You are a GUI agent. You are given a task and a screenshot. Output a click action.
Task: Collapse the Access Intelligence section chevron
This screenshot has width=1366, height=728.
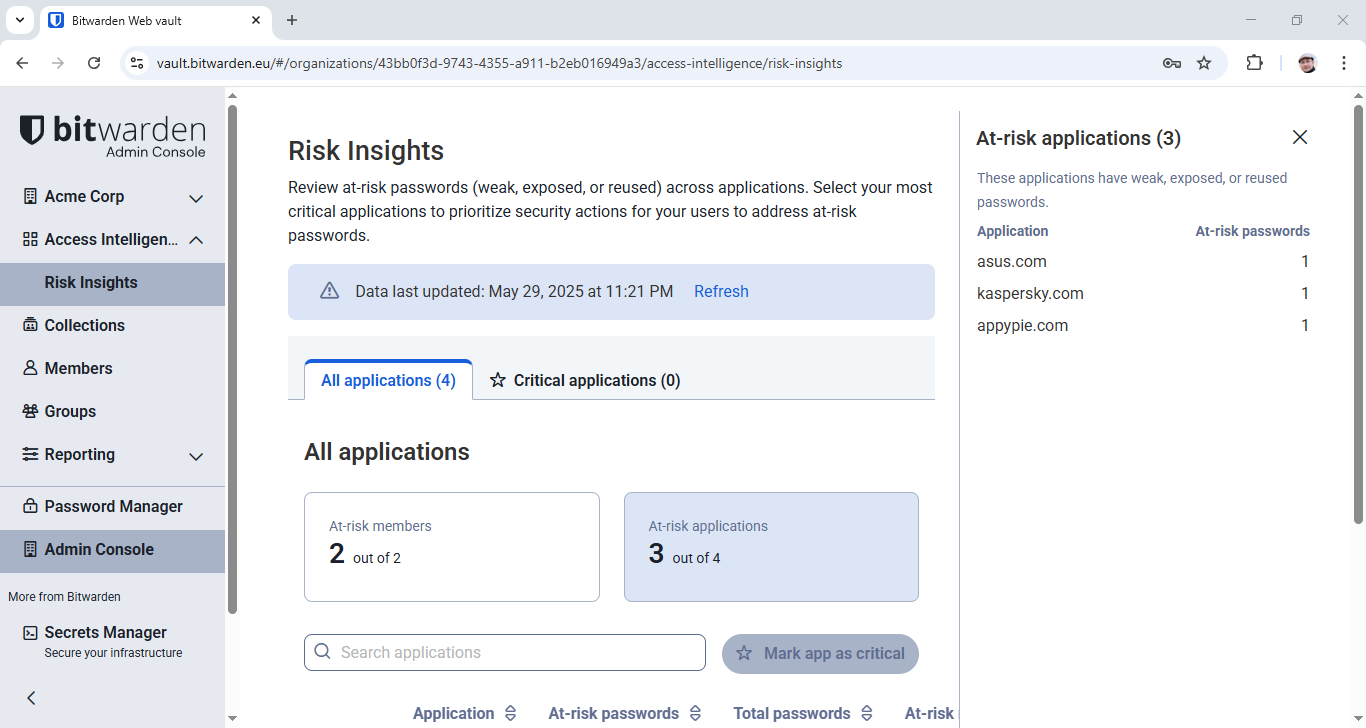(196, 240)
